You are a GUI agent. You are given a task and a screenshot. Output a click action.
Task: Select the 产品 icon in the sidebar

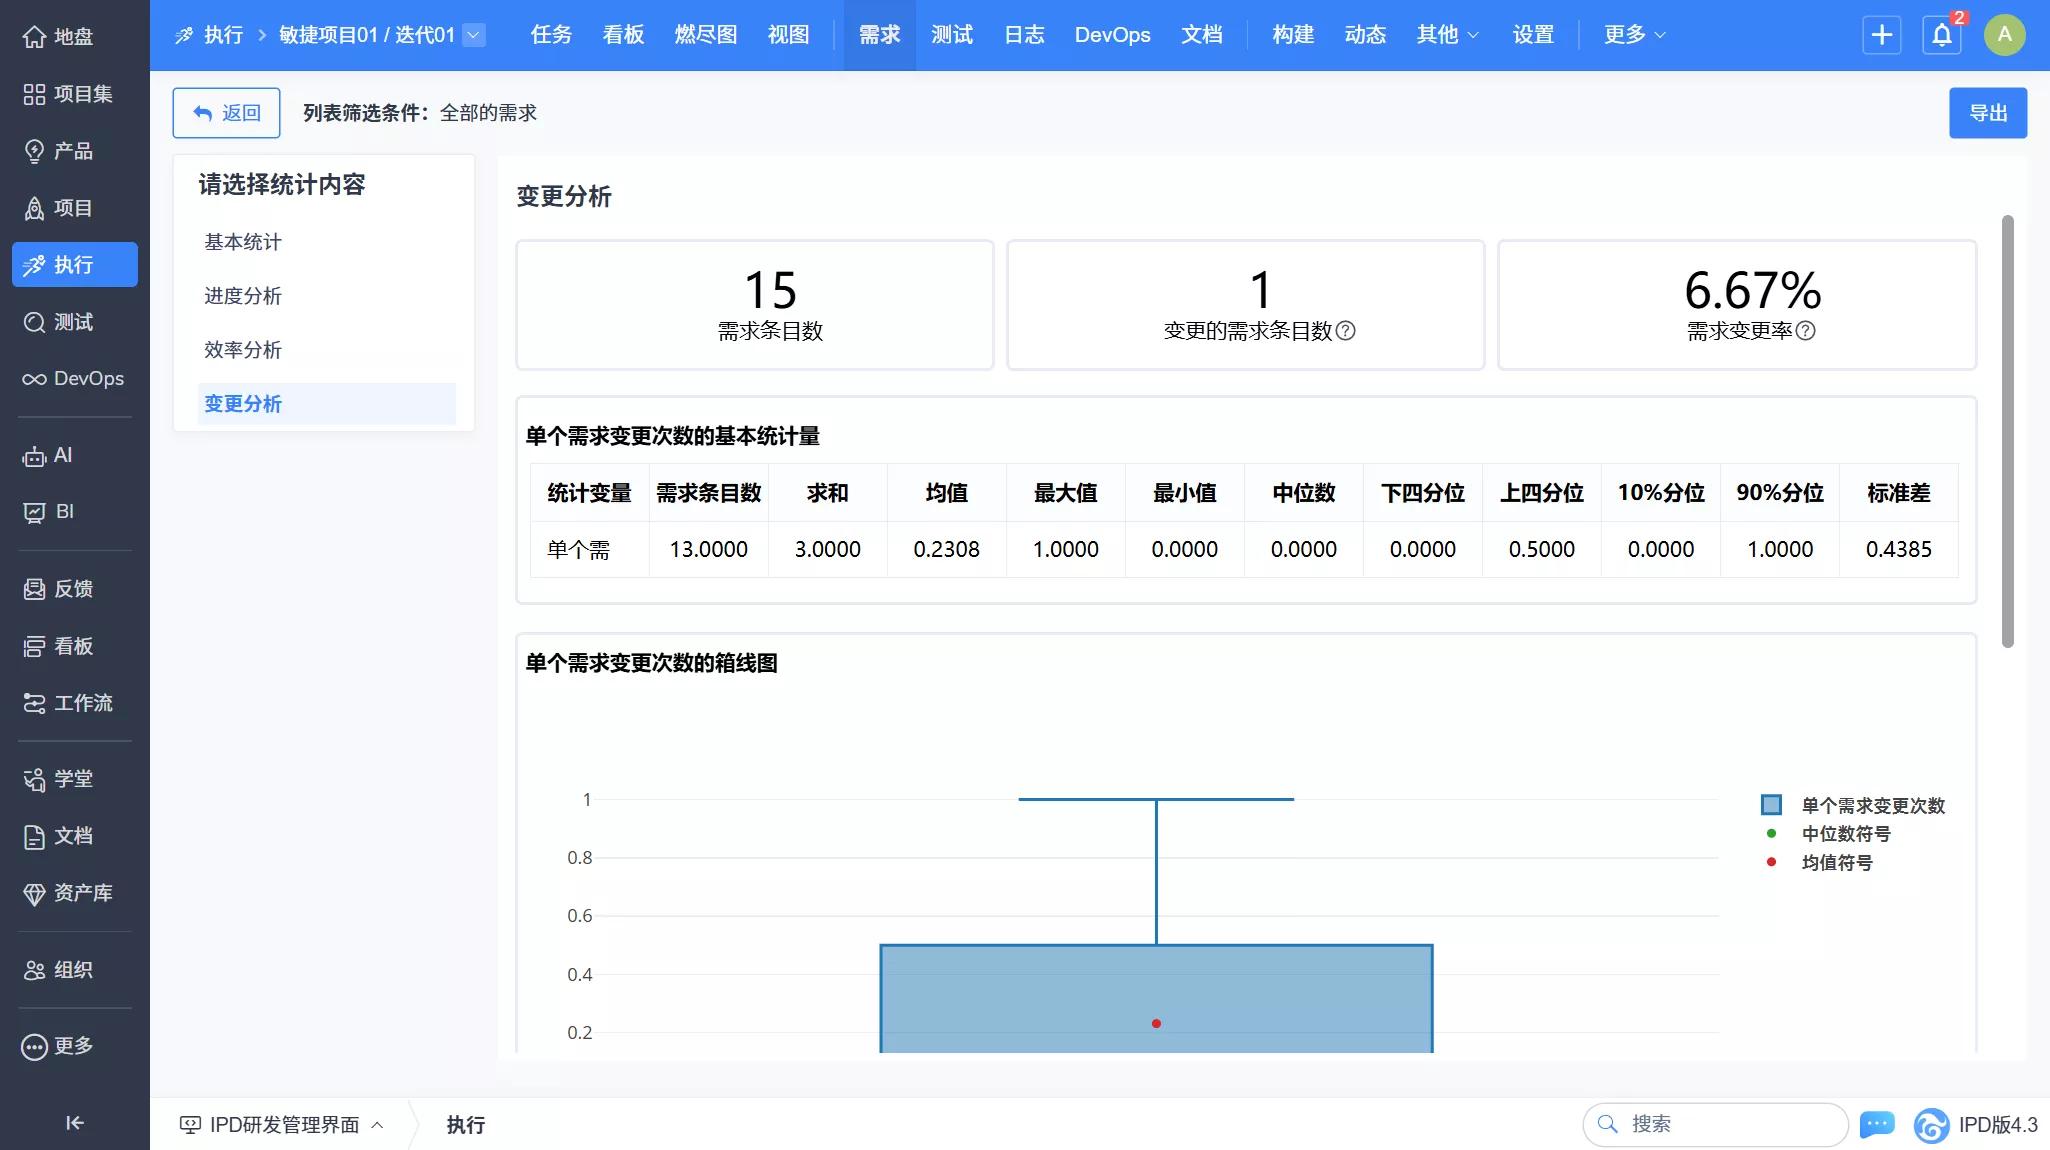pyautogui.click(x=36, y=151)
